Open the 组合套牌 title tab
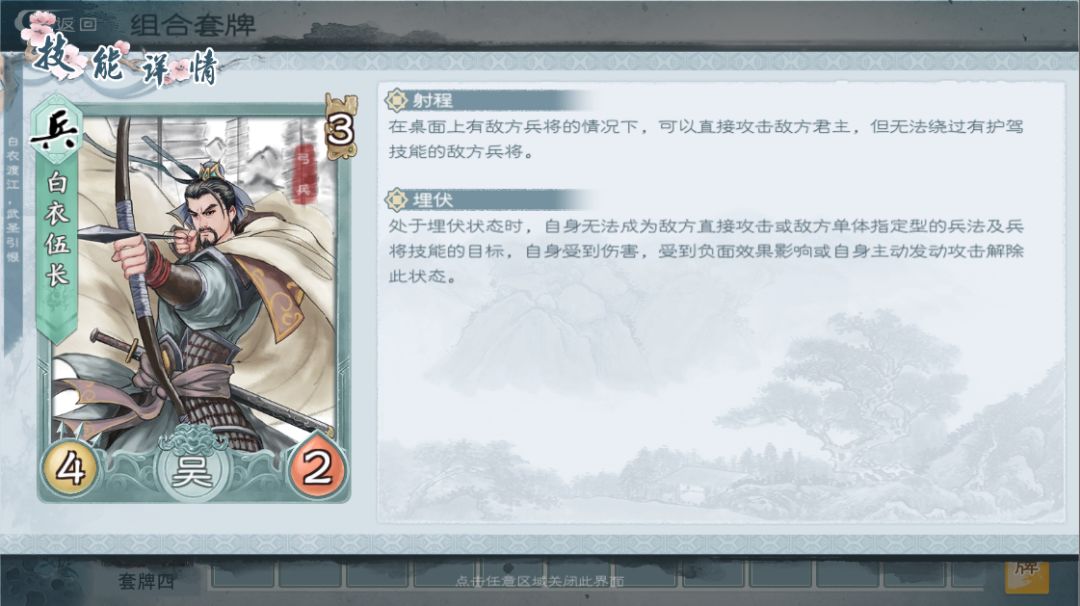1080x606 pixels. tap(193, 26)
